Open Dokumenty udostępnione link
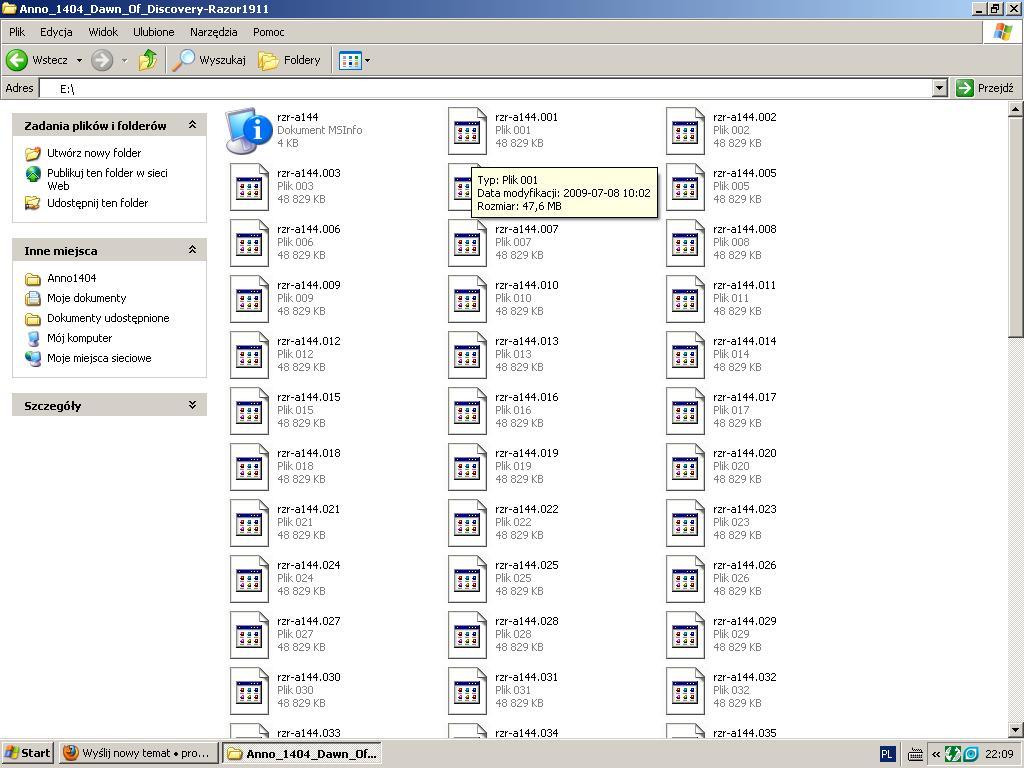The image size is (1024, 768). click(x=108, y=319)
